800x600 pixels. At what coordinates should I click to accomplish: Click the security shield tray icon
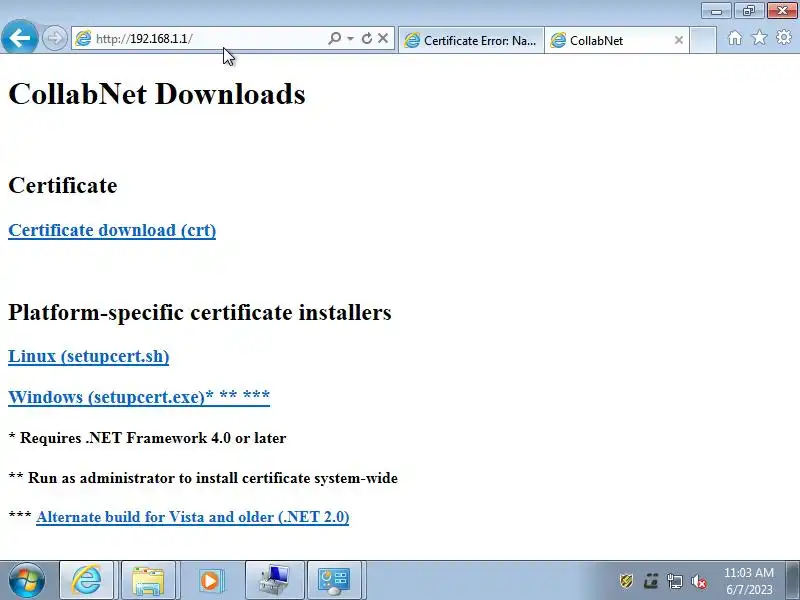point(626,581)
